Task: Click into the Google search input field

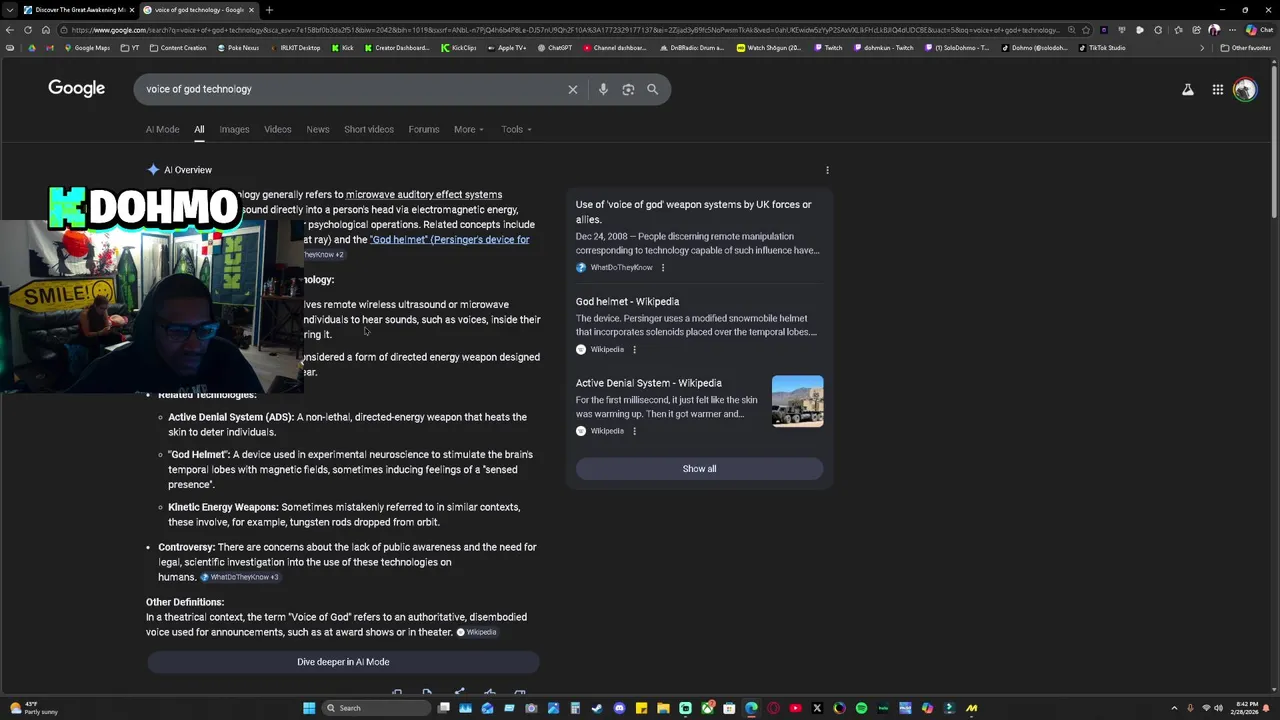Action: click(x=350, y=89)
